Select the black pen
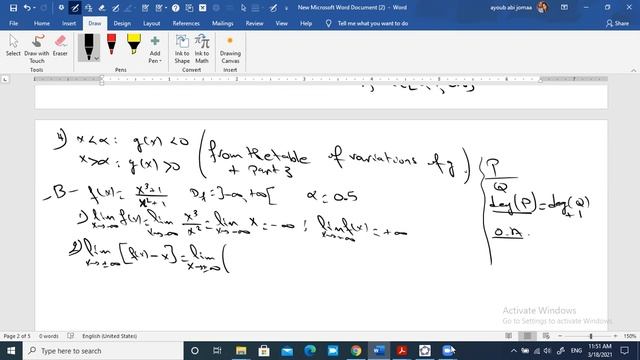The width and height of the screenshot is (640, 360). (88, 45)
